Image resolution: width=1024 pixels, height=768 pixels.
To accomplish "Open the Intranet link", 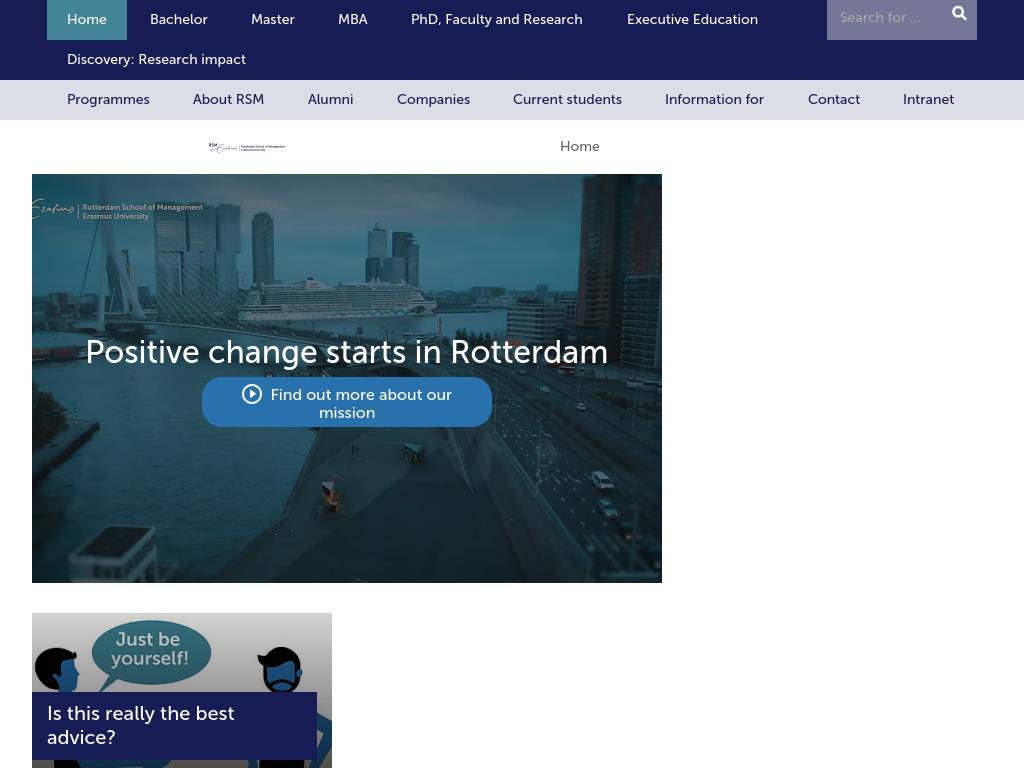I will 928,100.
